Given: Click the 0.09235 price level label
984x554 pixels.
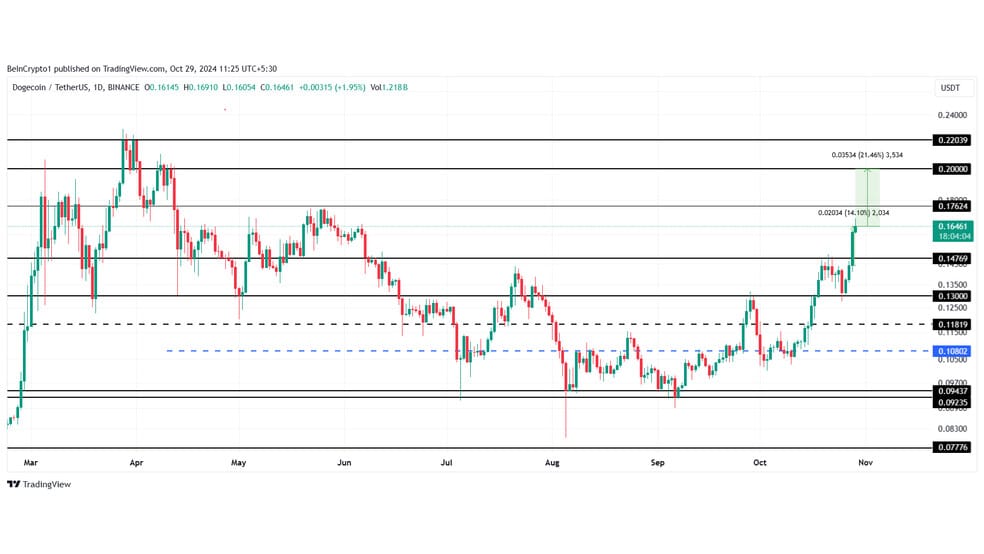Looking at the screenshot, I should (x=952, y=402).
